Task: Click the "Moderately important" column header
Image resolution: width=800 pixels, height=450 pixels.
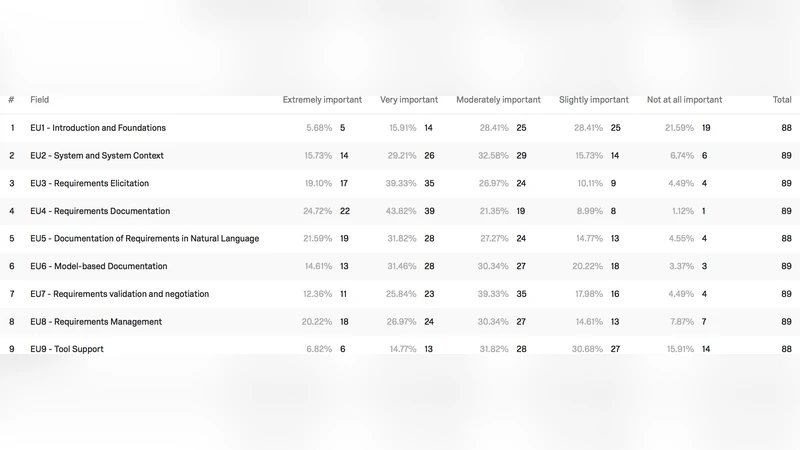Action: tap(498, 100)
